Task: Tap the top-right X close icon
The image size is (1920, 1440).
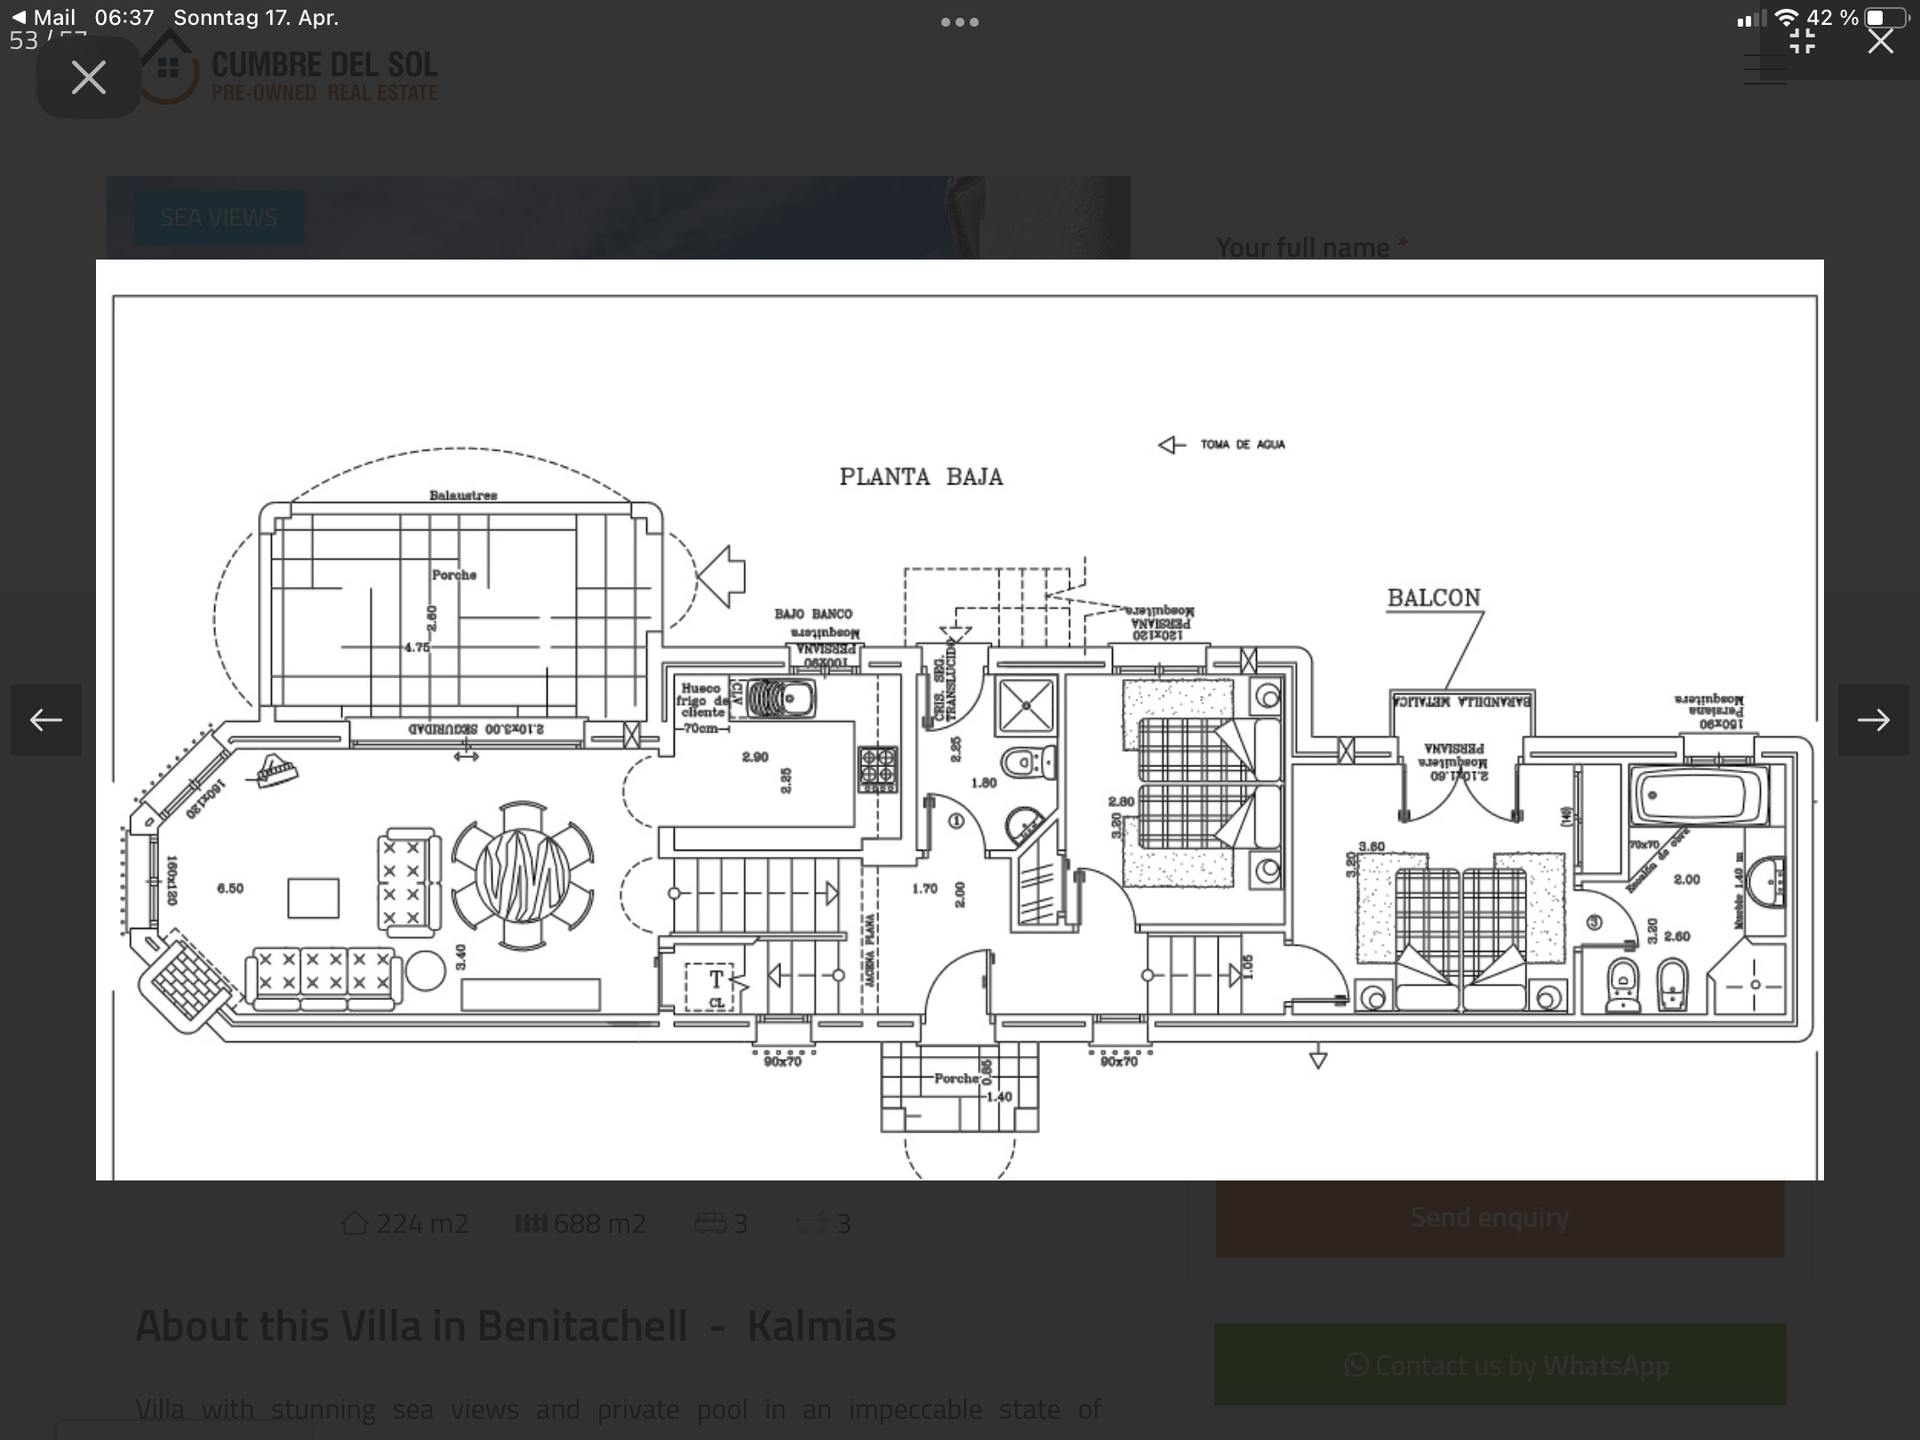Action: (1880, 40)
